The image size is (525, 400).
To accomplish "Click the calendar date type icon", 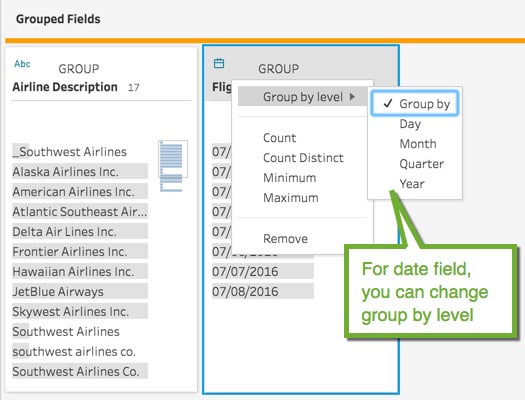I will 219,63.
